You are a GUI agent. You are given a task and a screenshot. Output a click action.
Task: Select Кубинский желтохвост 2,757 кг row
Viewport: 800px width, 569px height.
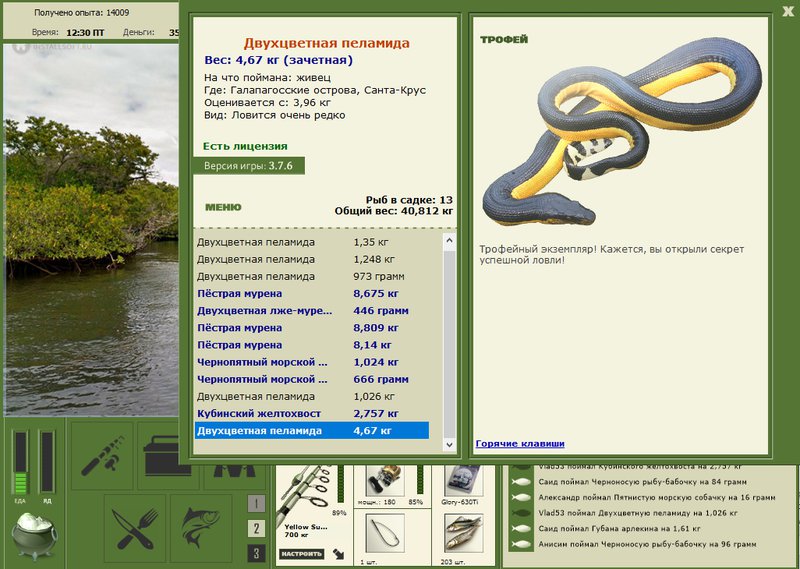(x=311, y=413)
